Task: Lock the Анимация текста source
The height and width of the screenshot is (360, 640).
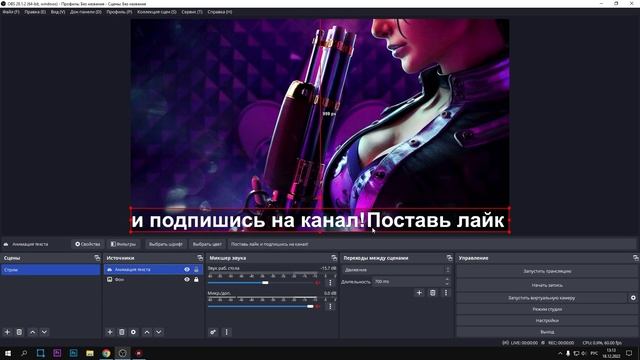Action: (x=196, y=269)
